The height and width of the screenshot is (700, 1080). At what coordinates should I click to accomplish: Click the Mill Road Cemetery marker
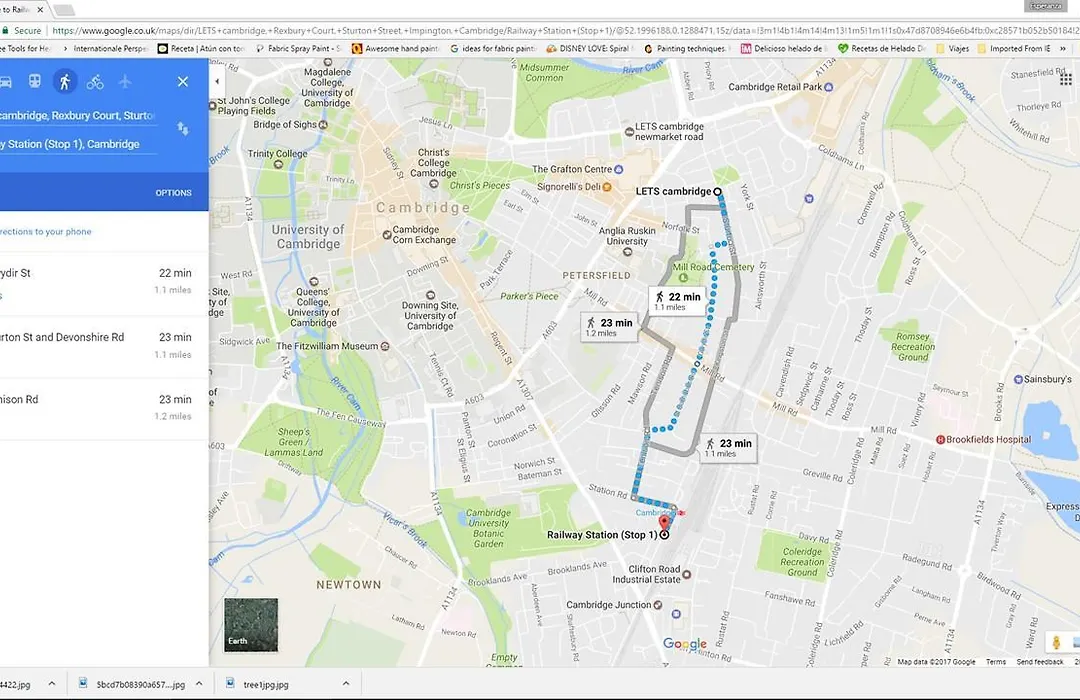683,278
